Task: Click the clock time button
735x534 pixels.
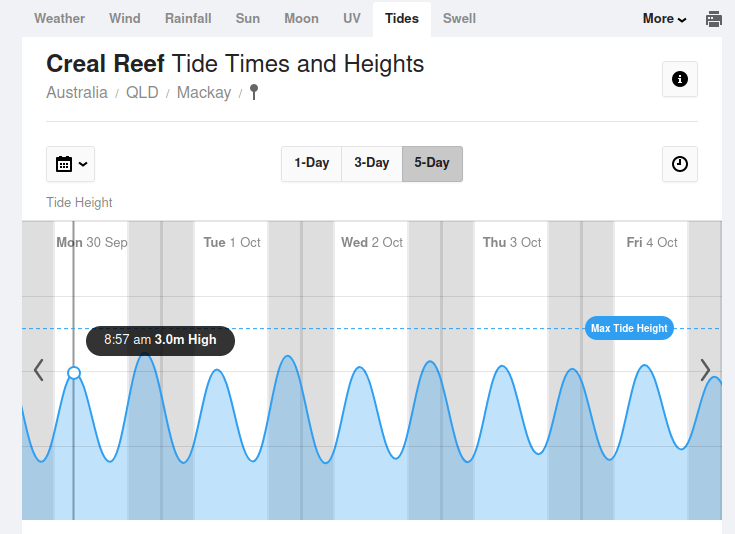Action: pyautogui.click(x=680, y=164)
